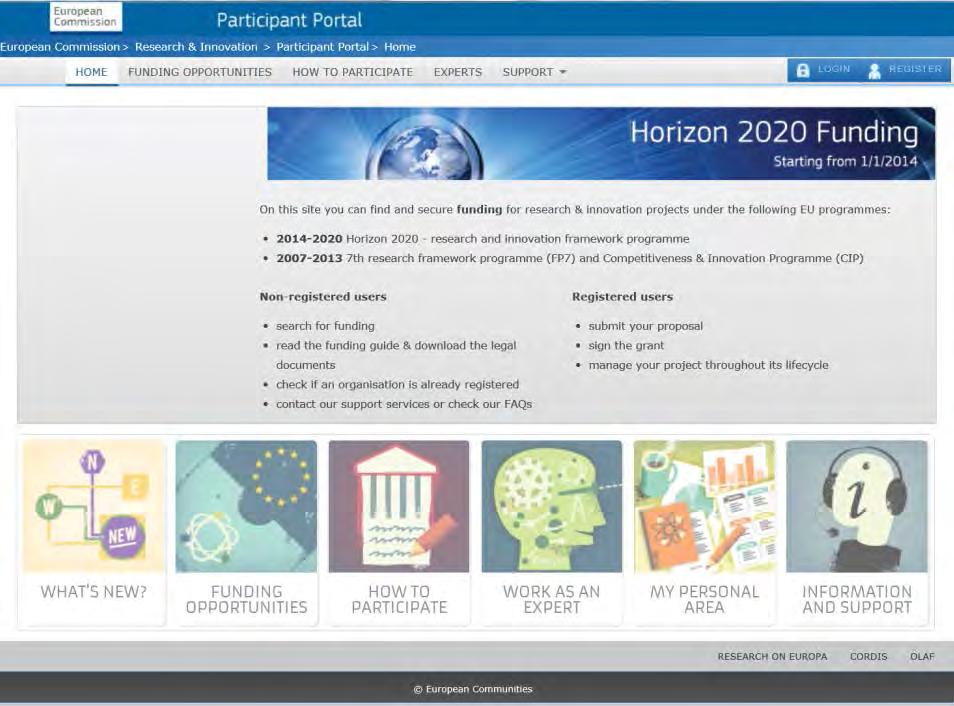The height and width of the screenshot is (706, 954).
Task: Click the 'Registered users' heading
Action: coord(622,296)
